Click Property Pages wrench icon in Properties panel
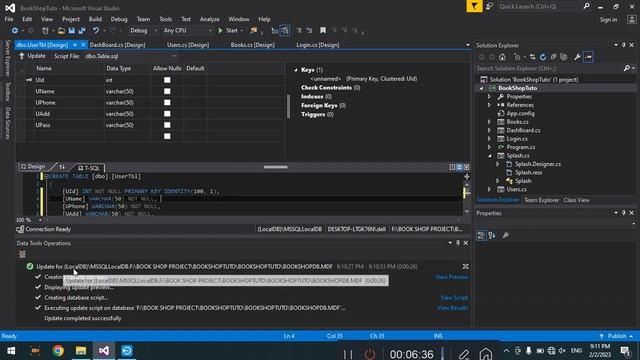Viewport: 640px width, 360px height. (506, 236)
